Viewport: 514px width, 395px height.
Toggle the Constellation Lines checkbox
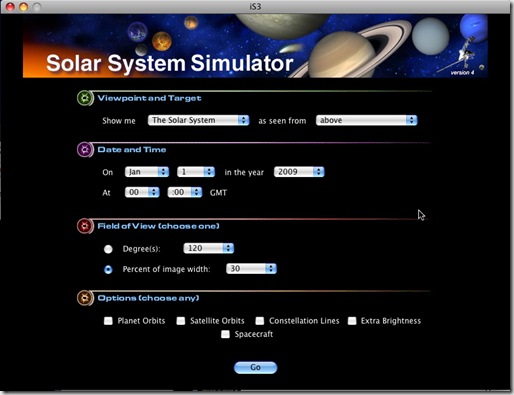pyautogui.click(x=260, y=321)
